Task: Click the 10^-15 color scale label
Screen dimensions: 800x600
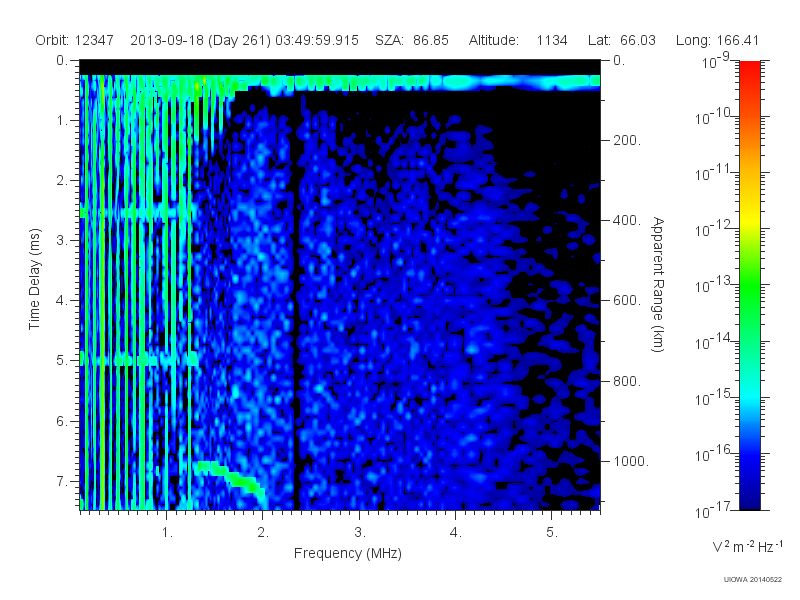Action: point(714,397)
